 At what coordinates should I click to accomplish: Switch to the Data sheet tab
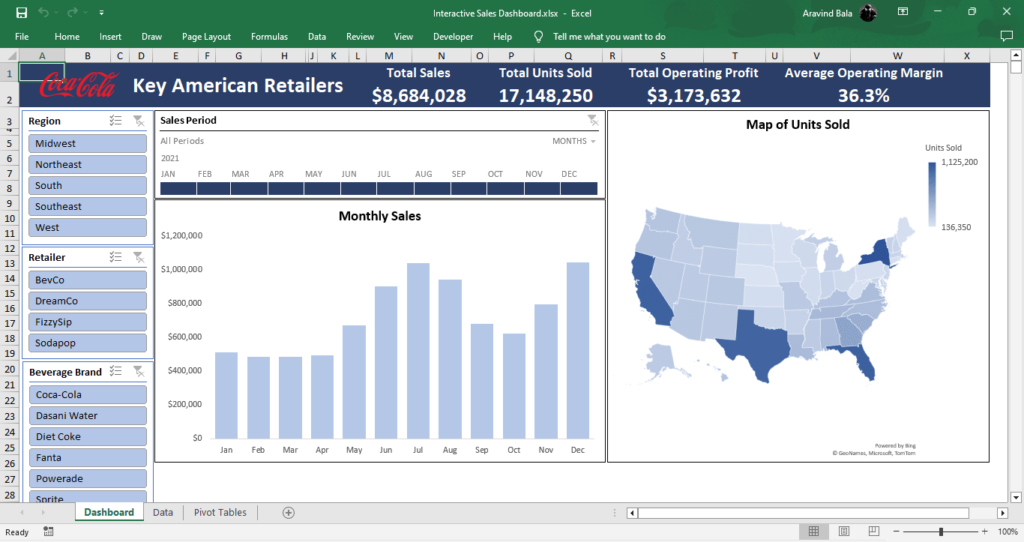163,513
